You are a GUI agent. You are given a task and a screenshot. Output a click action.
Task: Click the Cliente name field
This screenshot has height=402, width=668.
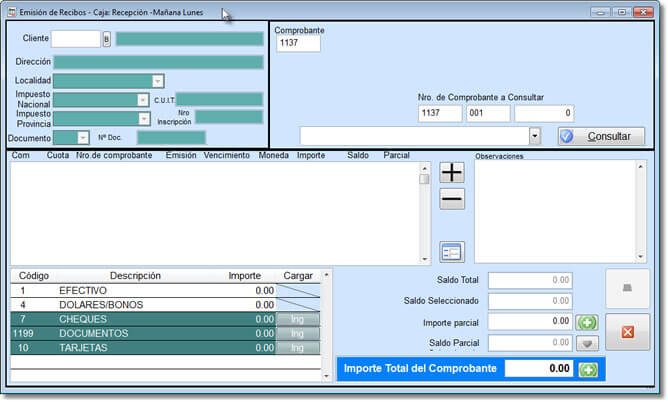coord(190,39)
